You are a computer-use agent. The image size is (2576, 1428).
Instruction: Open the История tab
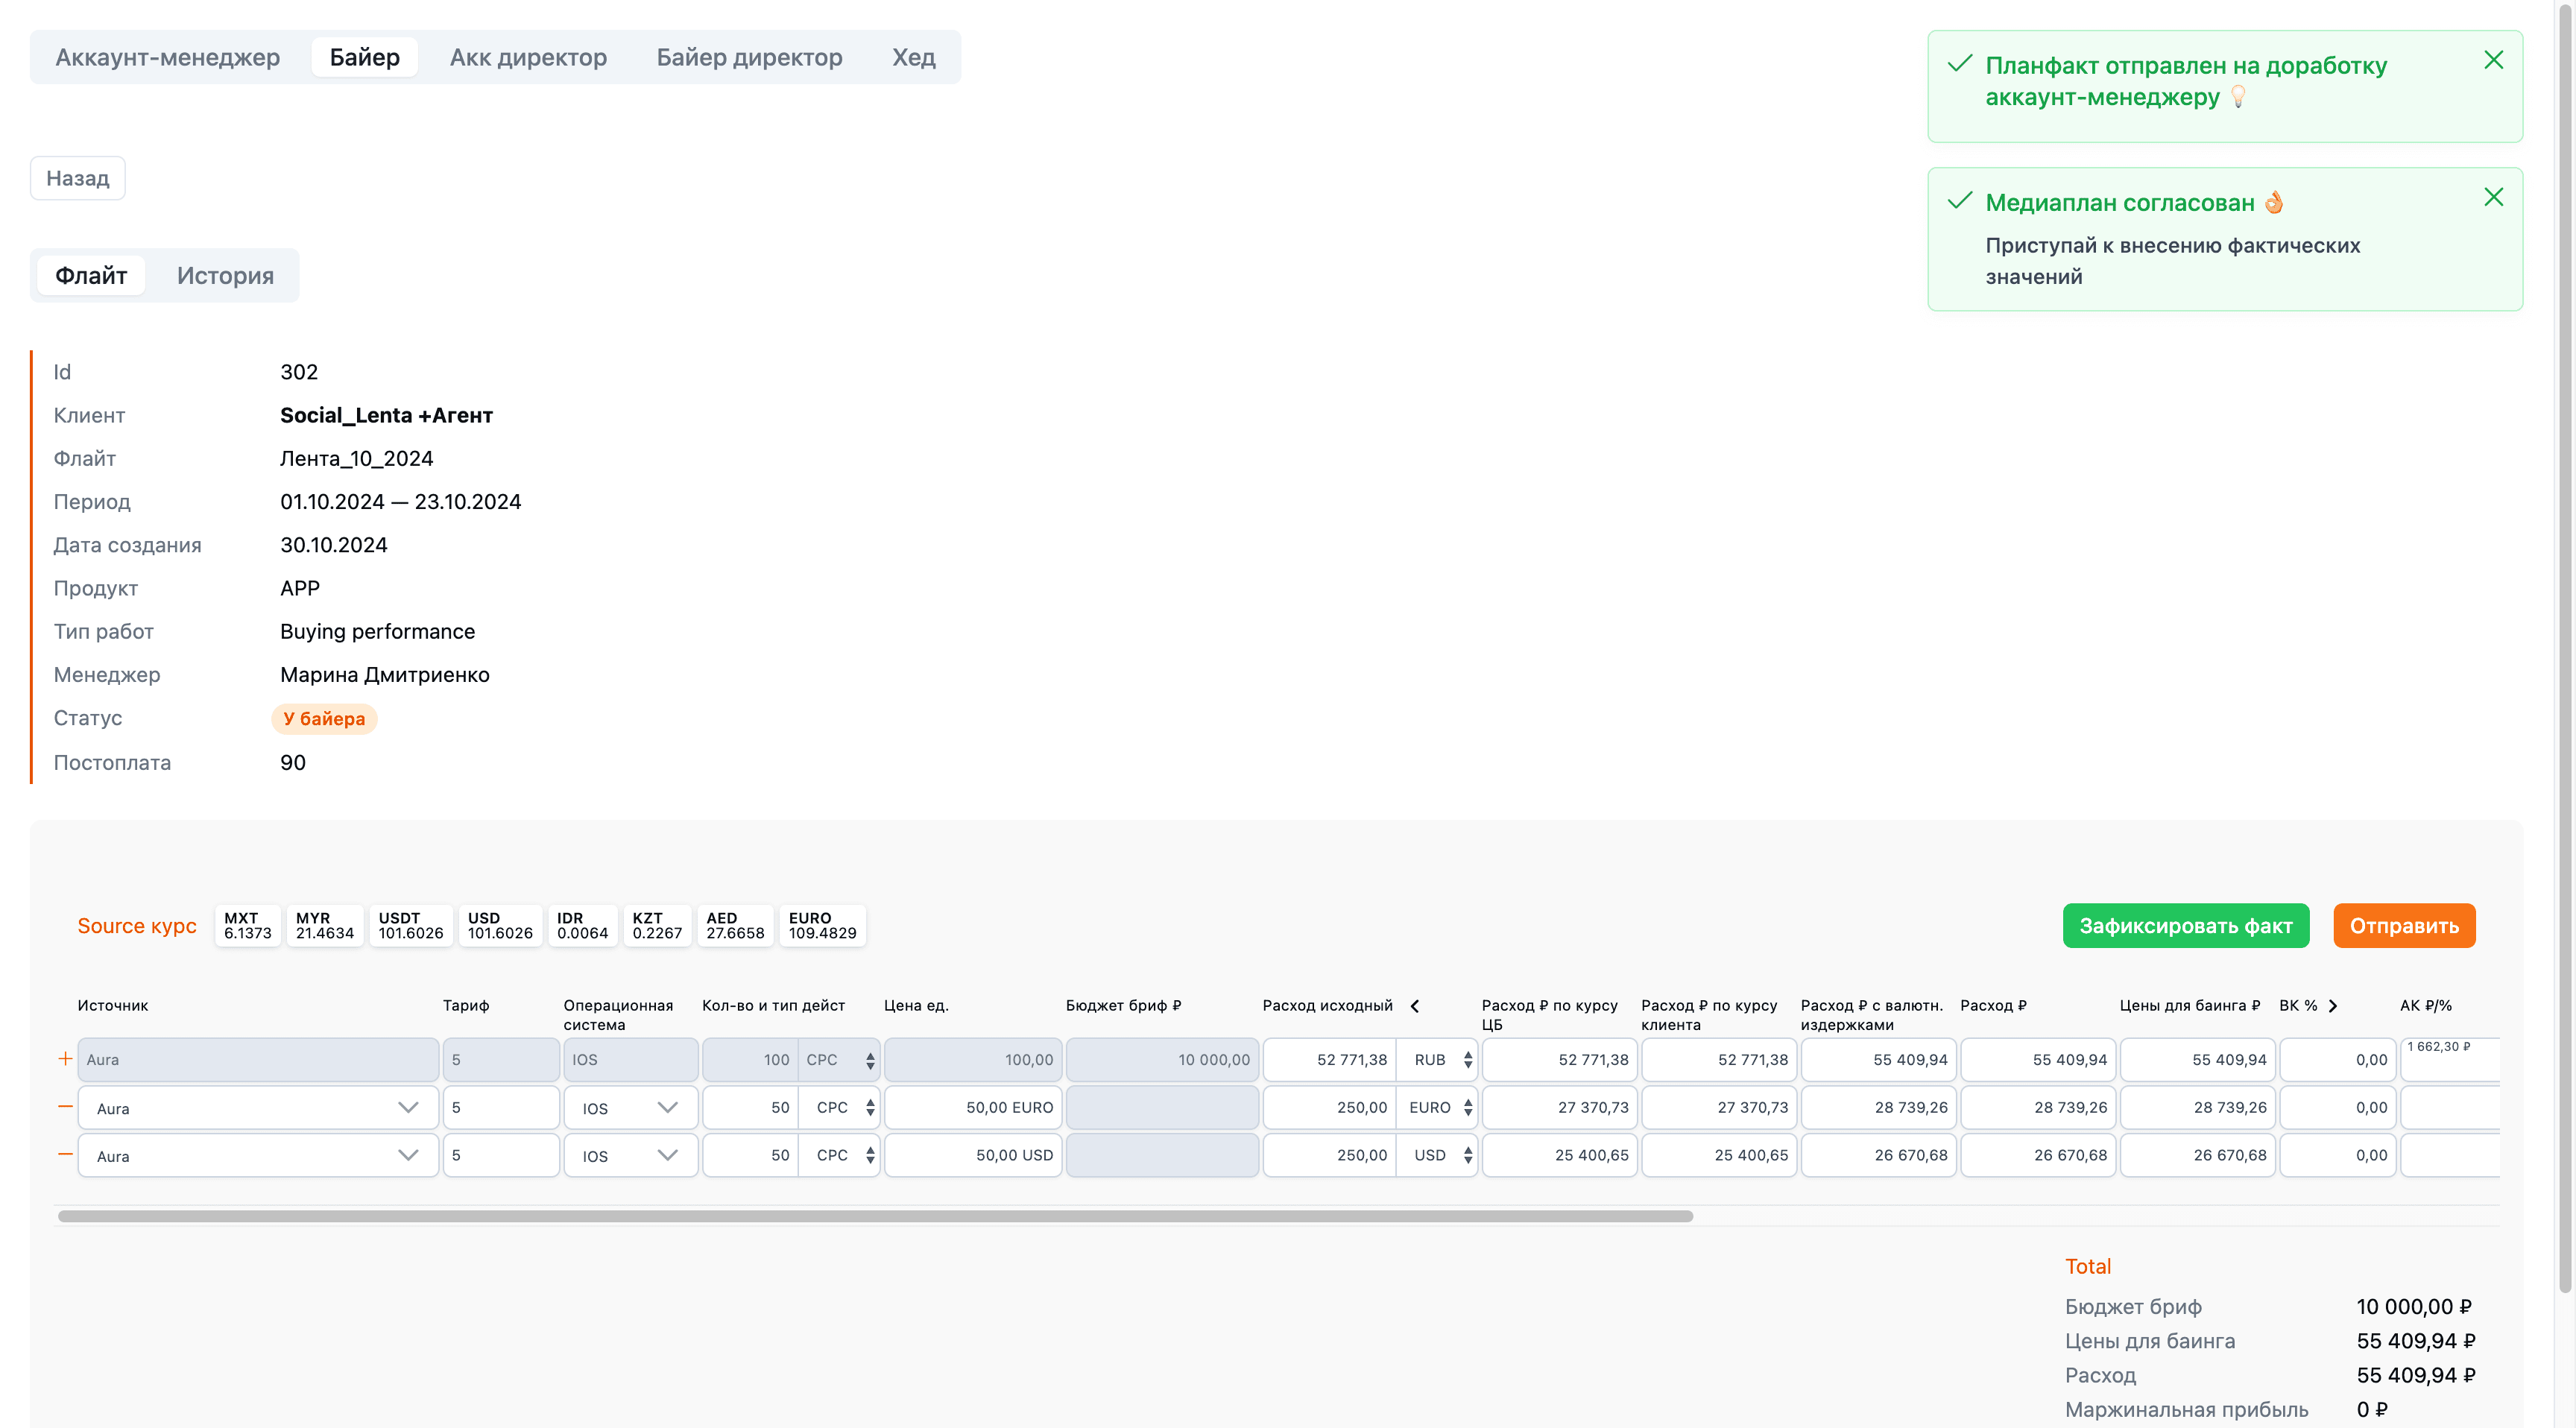coord(225,276)
